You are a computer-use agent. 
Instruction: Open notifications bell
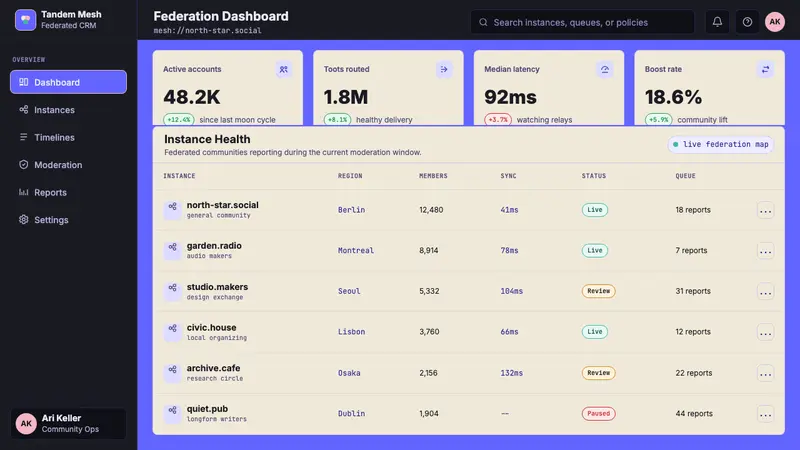tap(717, 22)
